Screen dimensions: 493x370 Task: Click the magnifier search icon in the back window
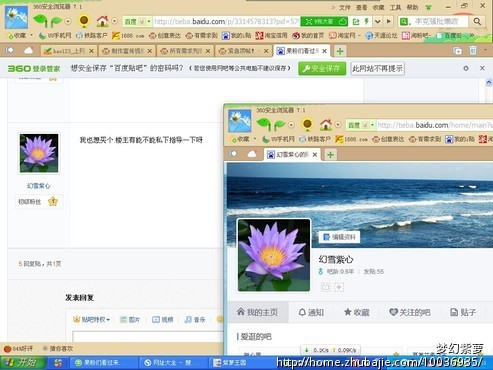[x=477, y=22]
